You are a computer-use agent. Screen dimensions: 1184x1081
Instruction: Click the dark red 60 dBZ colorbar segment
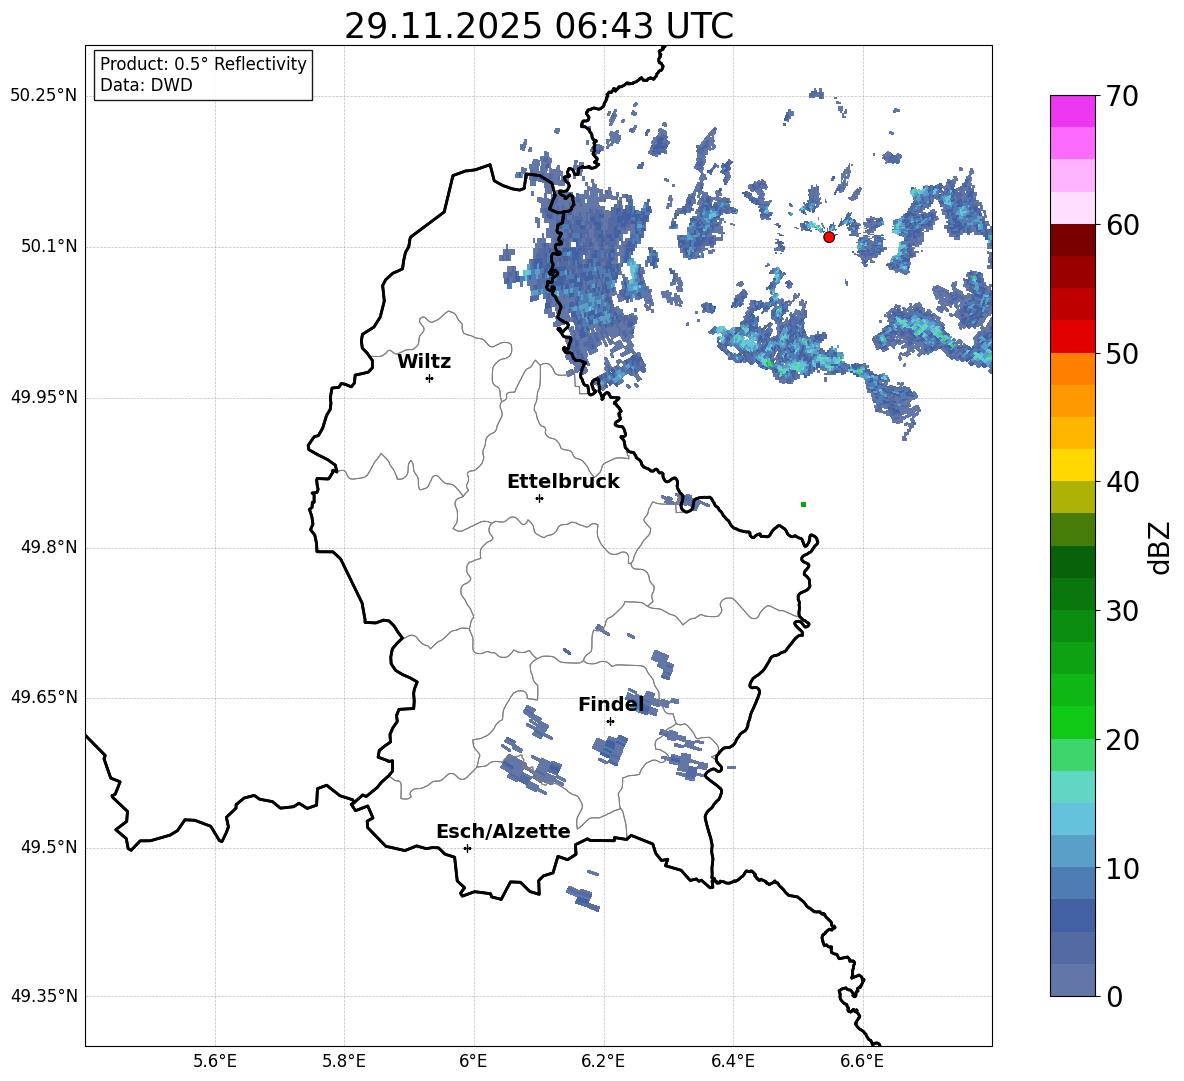coord(1073,240)
